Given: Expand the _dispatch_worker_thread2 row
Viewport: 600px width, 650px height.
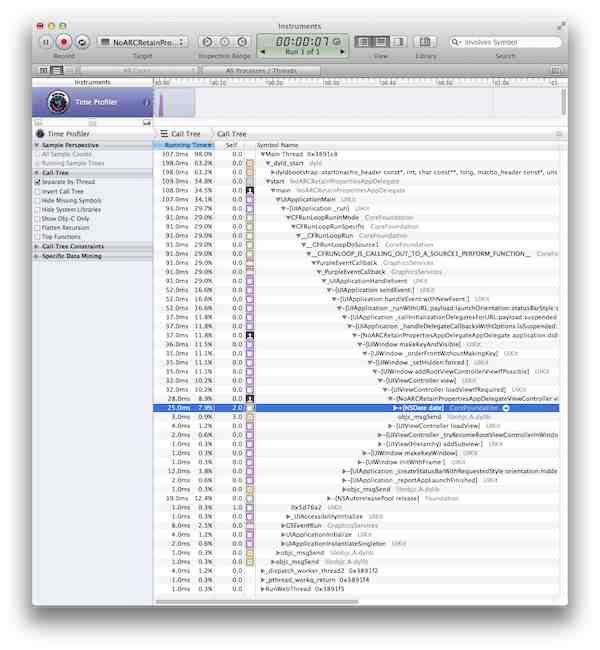Looking at the screenshot, I should pyautogui.click(x=262, y=571).
